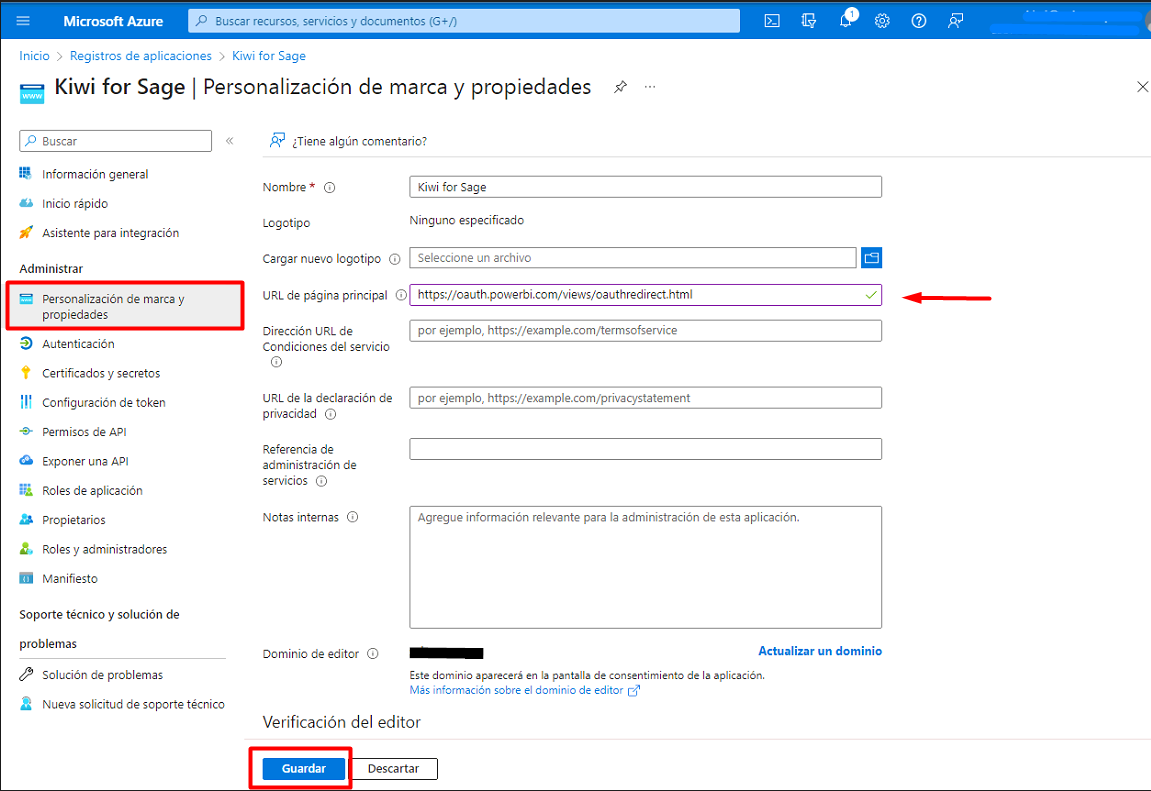This screenshot has height=791, width=1151.
Task: Go to Registros de aplicaciones breadcrumb
Action: point(140,56)
